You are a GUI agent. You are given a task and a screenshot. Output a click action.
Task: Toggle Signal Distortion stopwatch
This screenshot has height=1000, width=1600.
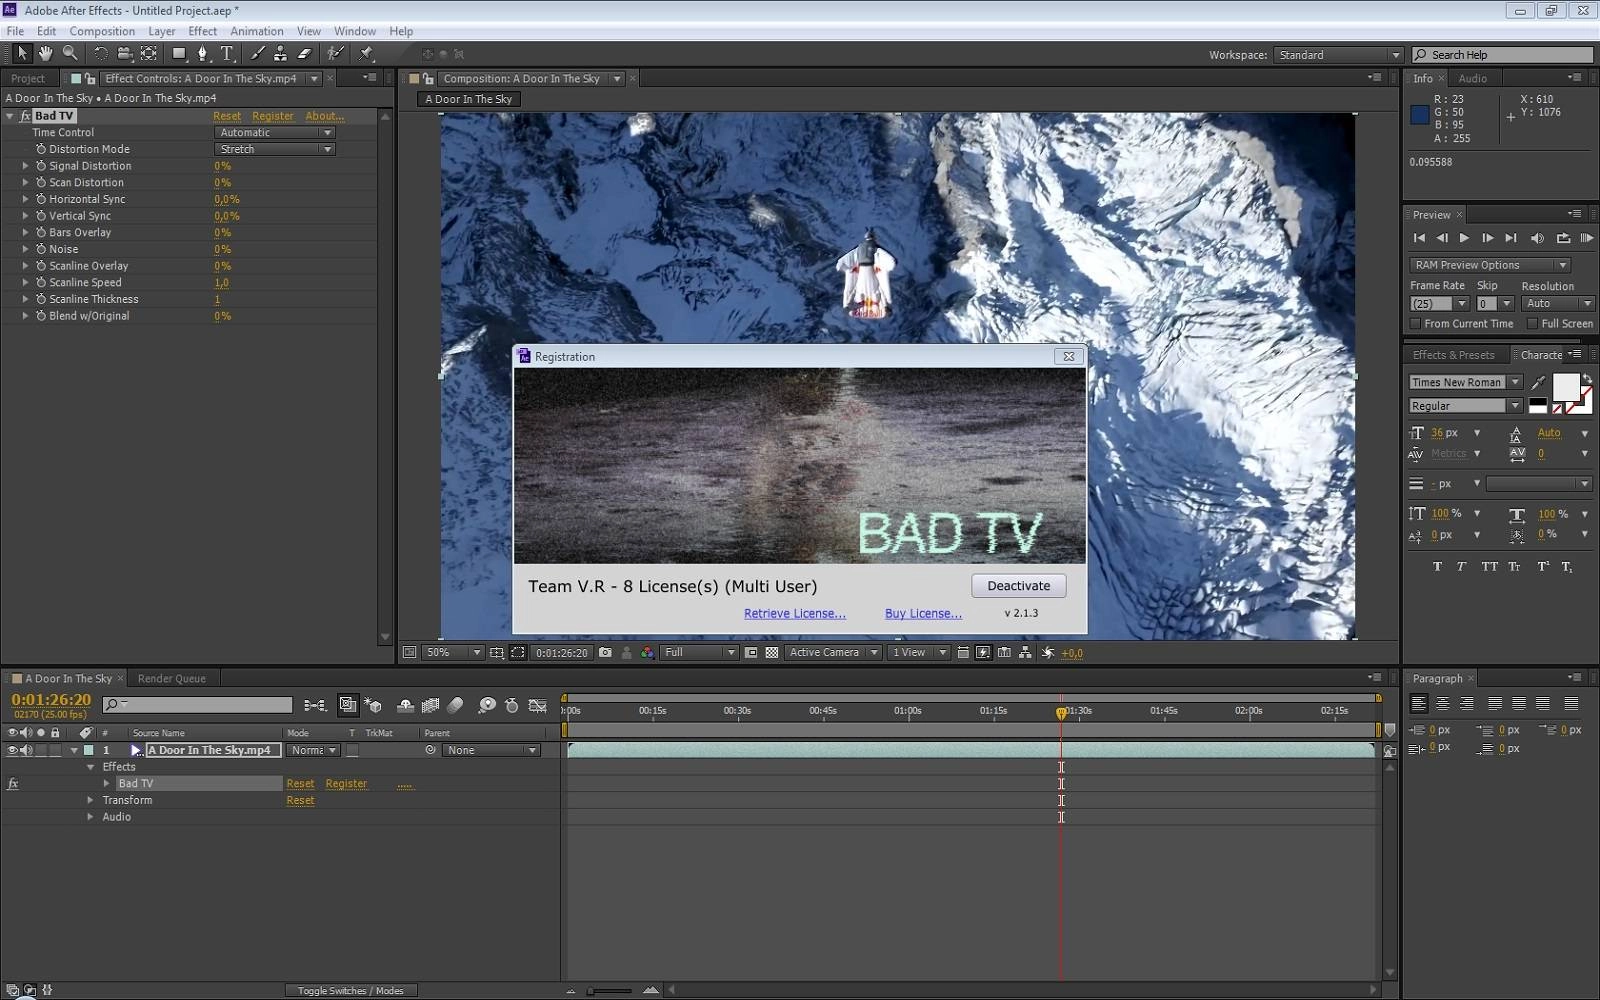point(41,166)
